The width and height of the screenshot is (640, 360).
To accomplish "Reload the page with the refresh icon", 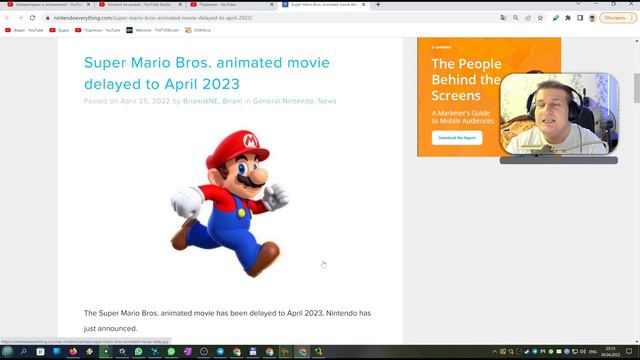I will (x=32, y=18).
